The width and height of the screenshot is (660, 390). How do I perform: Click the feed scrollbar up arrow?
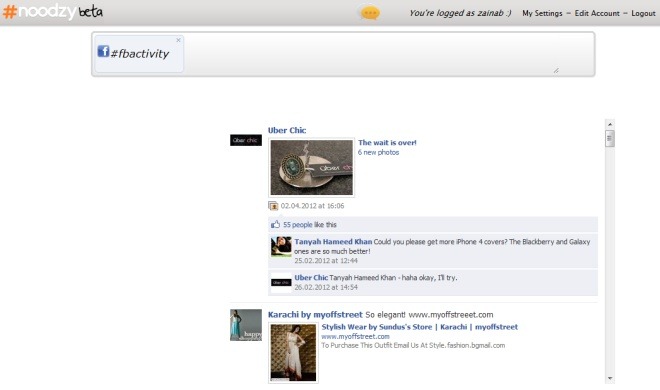click(x=610, y=125)
